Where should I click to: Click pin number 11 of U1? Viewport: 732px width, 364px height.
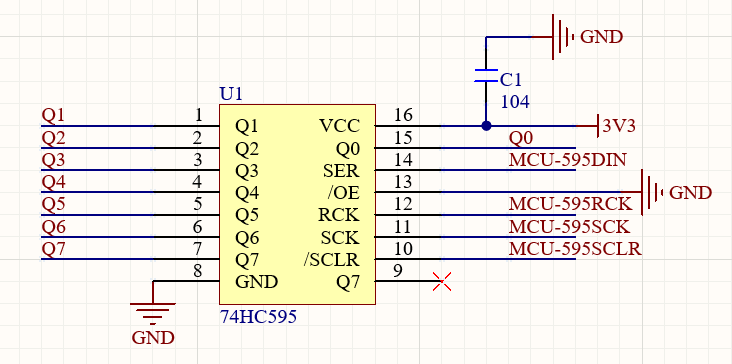(x=403, y=226)
